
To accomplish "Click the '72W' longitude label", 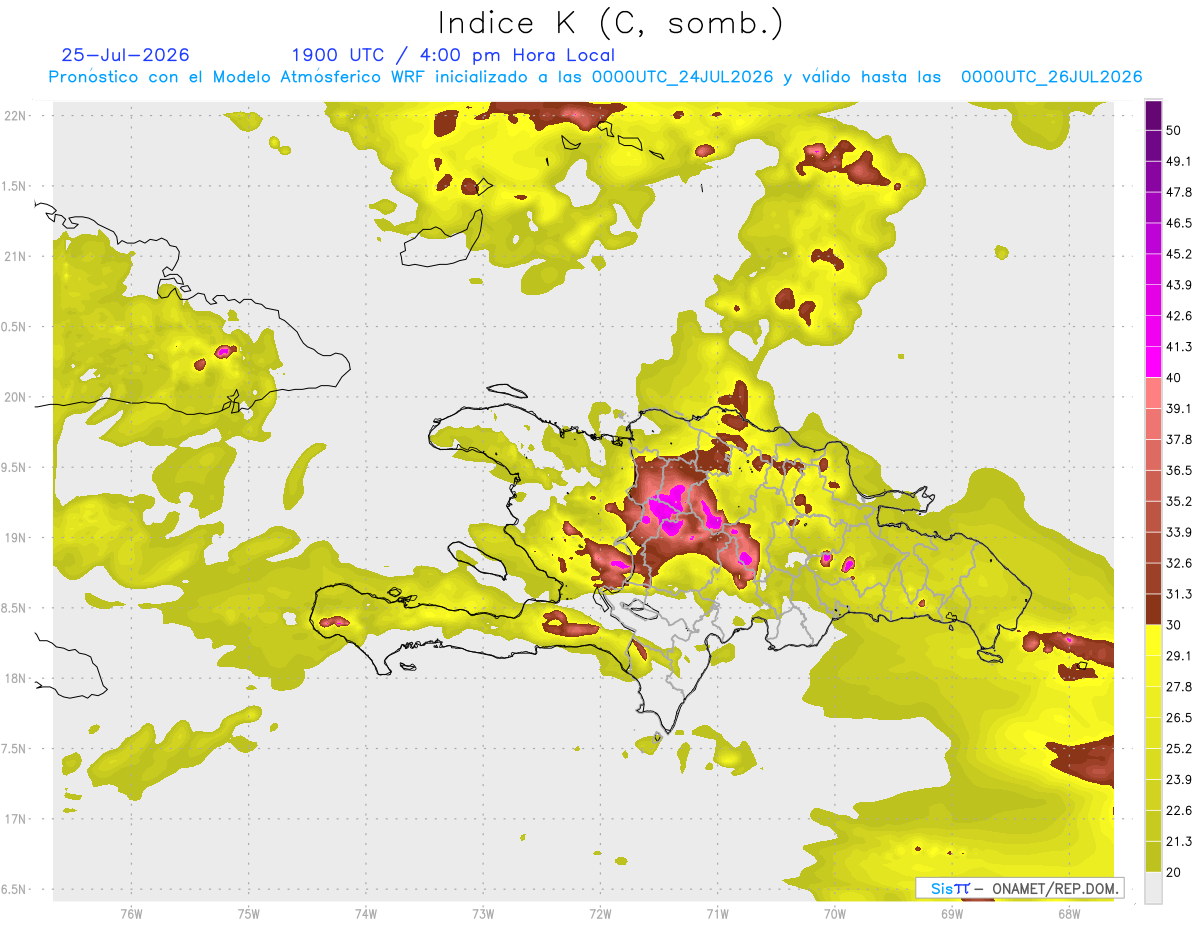I will tap(600, 913).
